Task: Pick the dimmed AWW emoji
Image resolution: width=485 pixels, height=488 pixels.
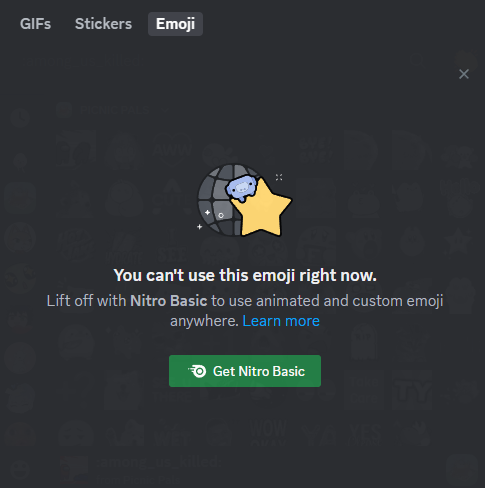Action: pos(172,149)
